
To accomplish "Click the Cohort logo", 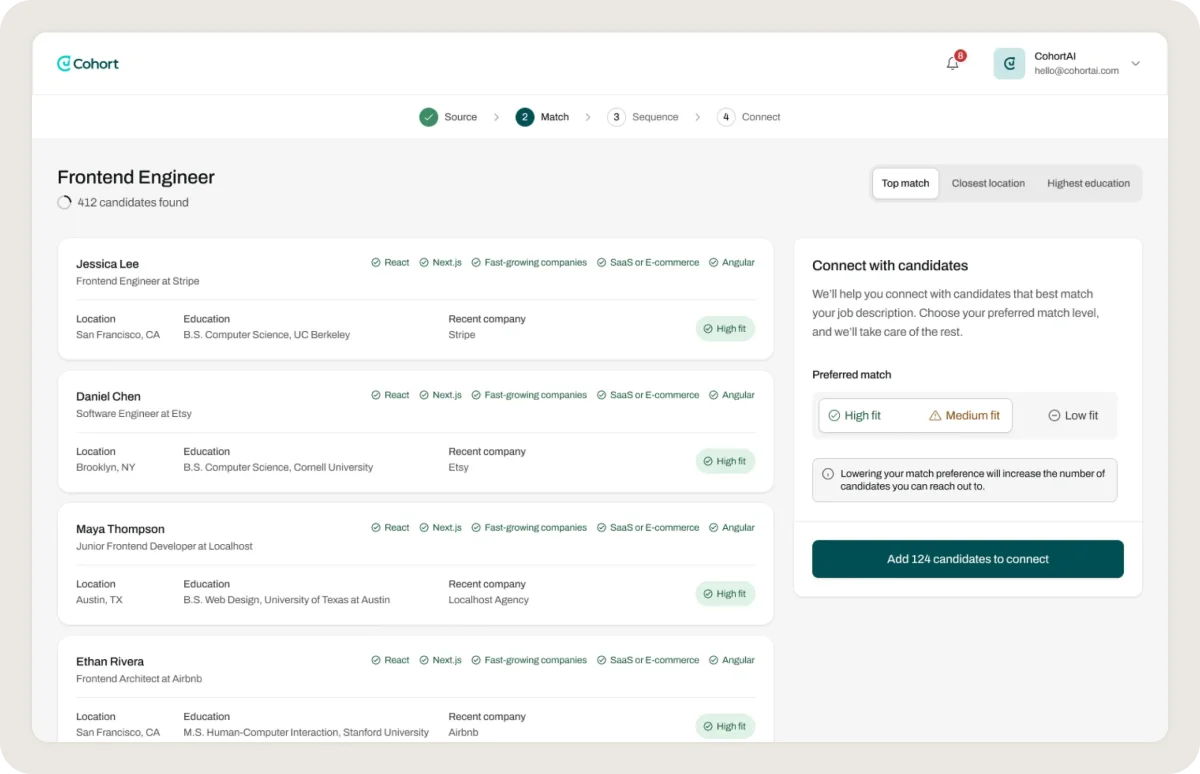I will 88,63.
